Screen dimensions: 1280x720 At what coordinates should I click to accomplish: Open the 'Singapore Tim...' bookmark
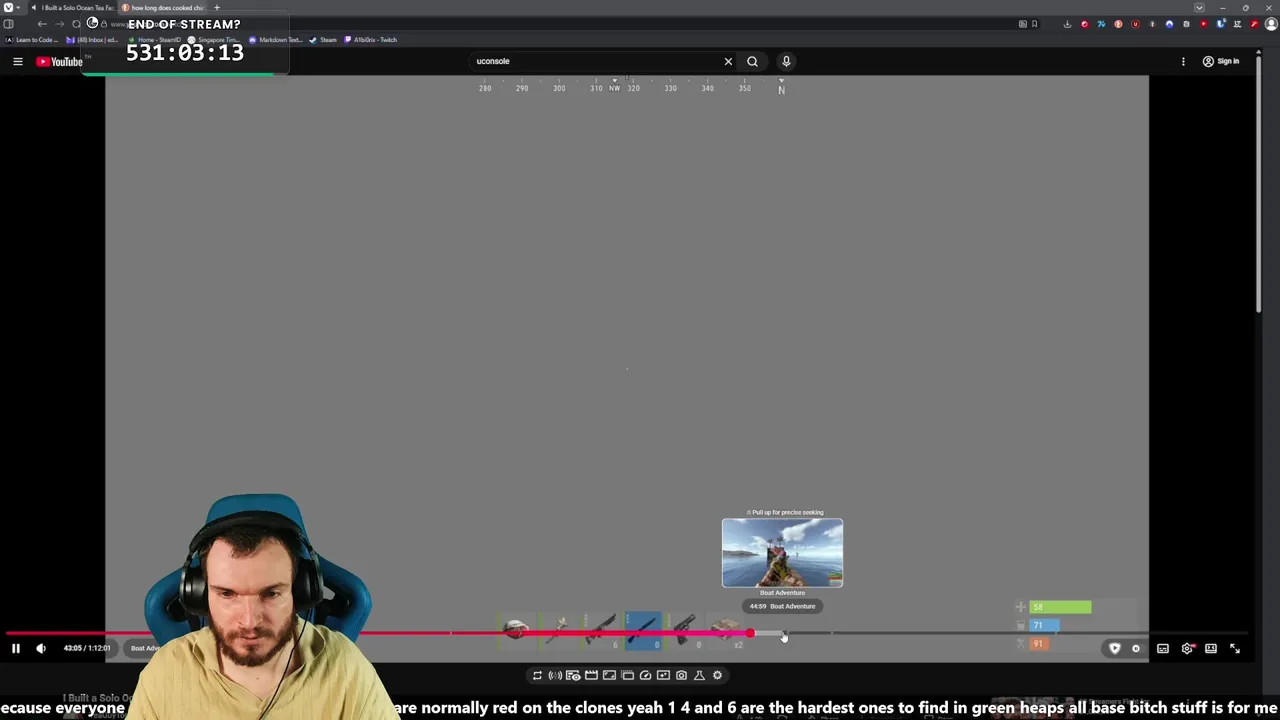[x=215, y=40]
